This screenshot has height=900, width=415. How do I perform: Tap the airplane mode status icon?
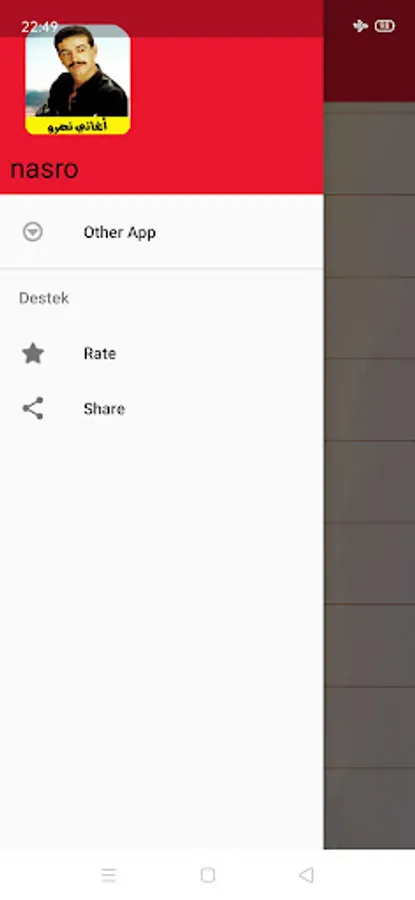click(360, 26)
